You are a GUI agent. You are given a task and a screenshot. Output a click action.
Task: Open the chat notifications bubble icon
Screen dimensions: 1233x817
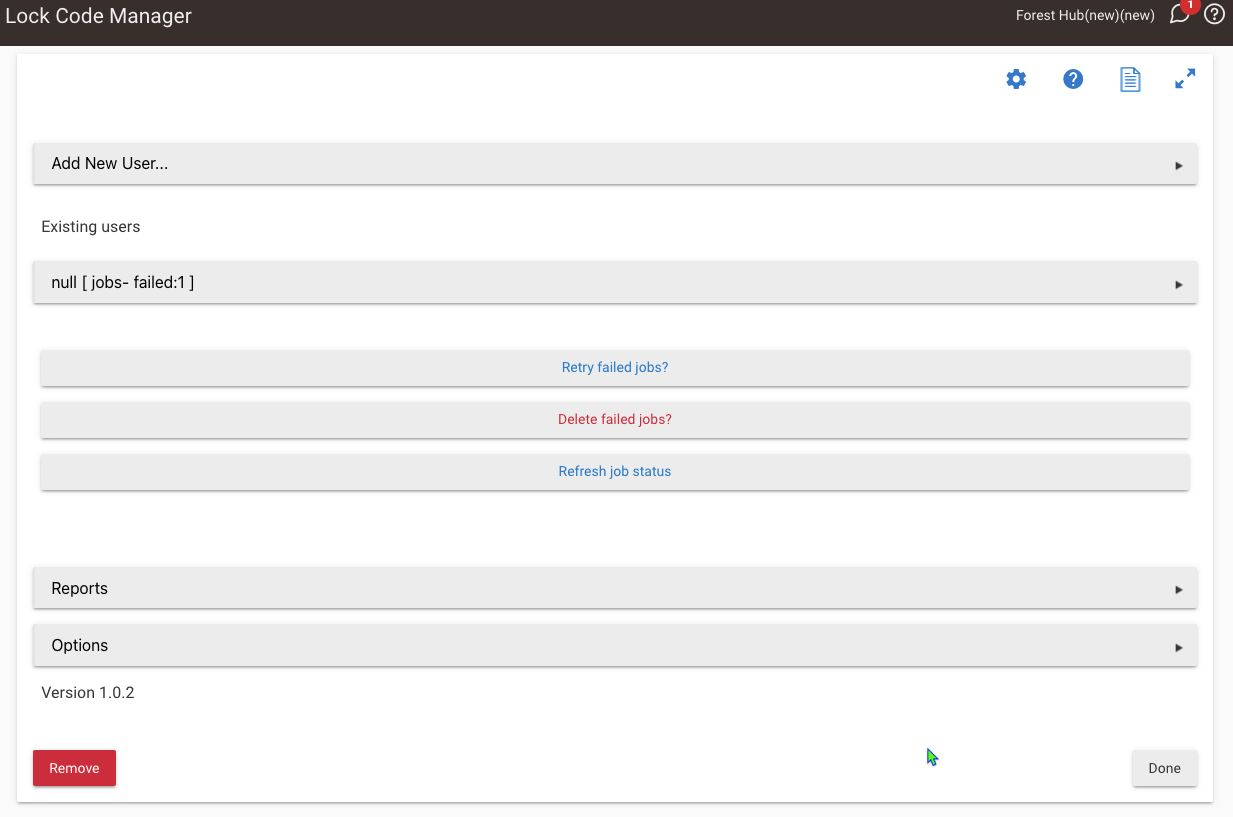pyautogui.click(x=1180, y=15)
